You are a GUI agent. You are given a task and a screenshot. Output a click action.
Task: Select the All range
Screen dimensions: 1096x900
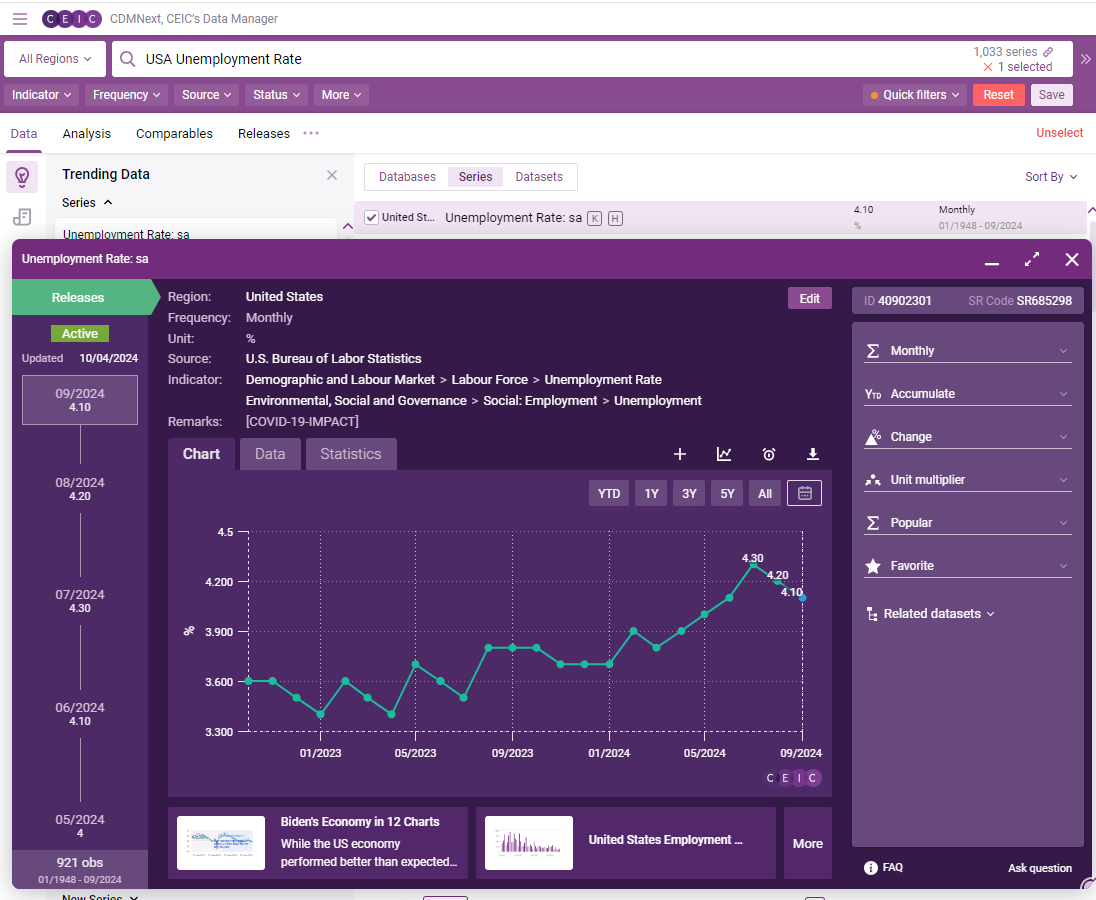765,493
